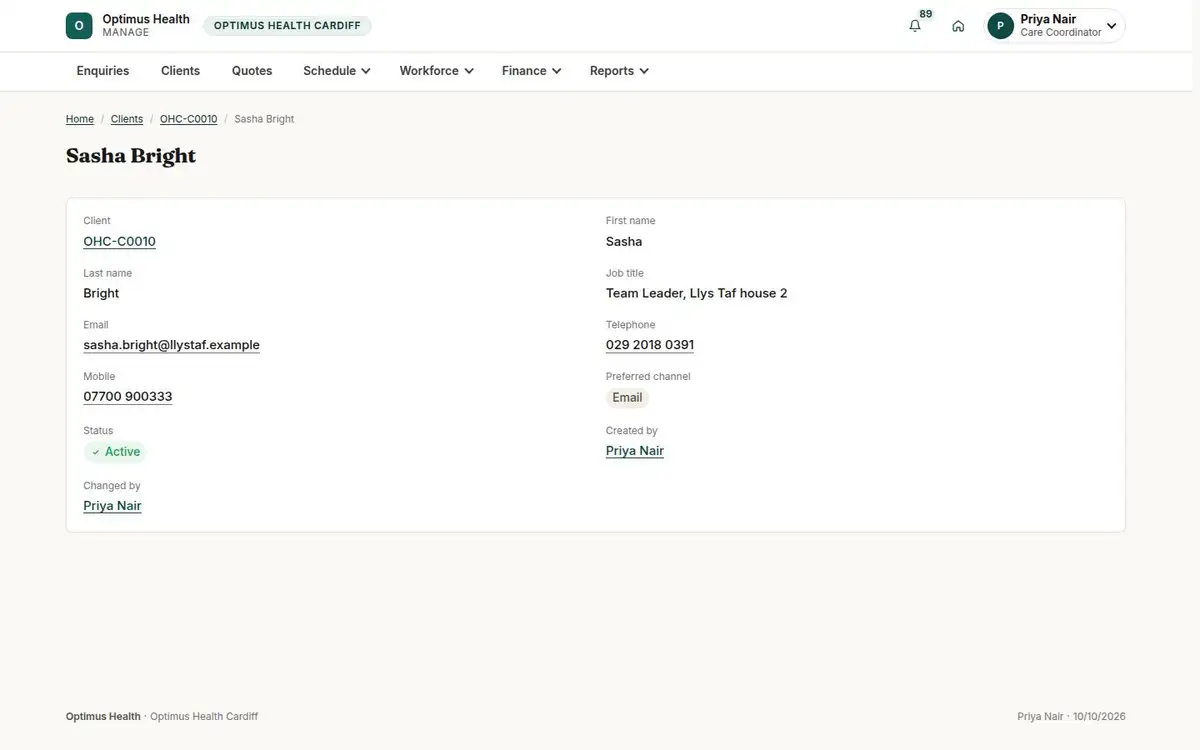Call the telephone number 029 2018 0391

coord(650,345)
